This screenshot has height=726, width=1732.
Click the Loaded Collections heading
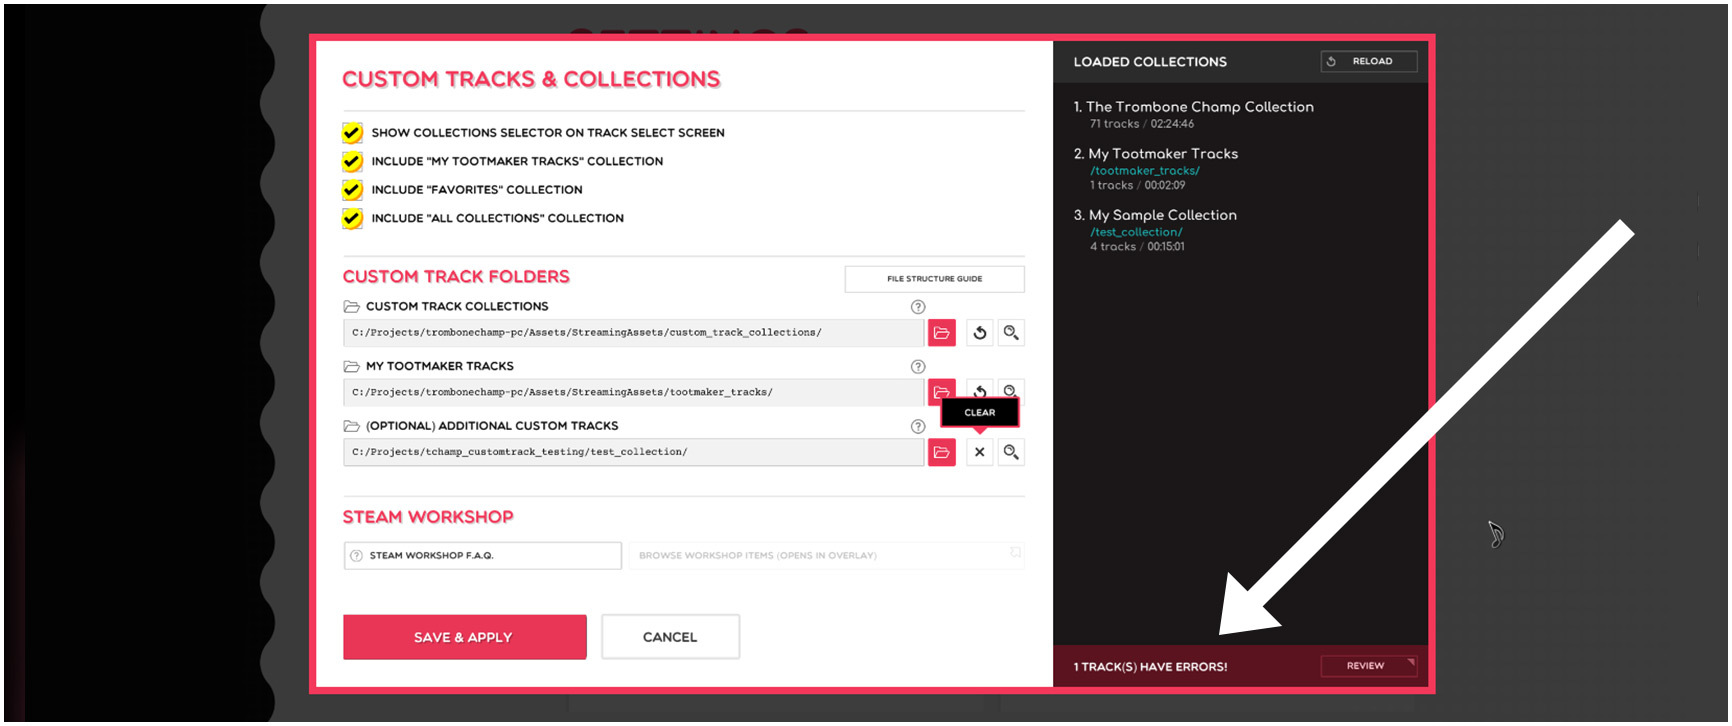(1150, 62)
